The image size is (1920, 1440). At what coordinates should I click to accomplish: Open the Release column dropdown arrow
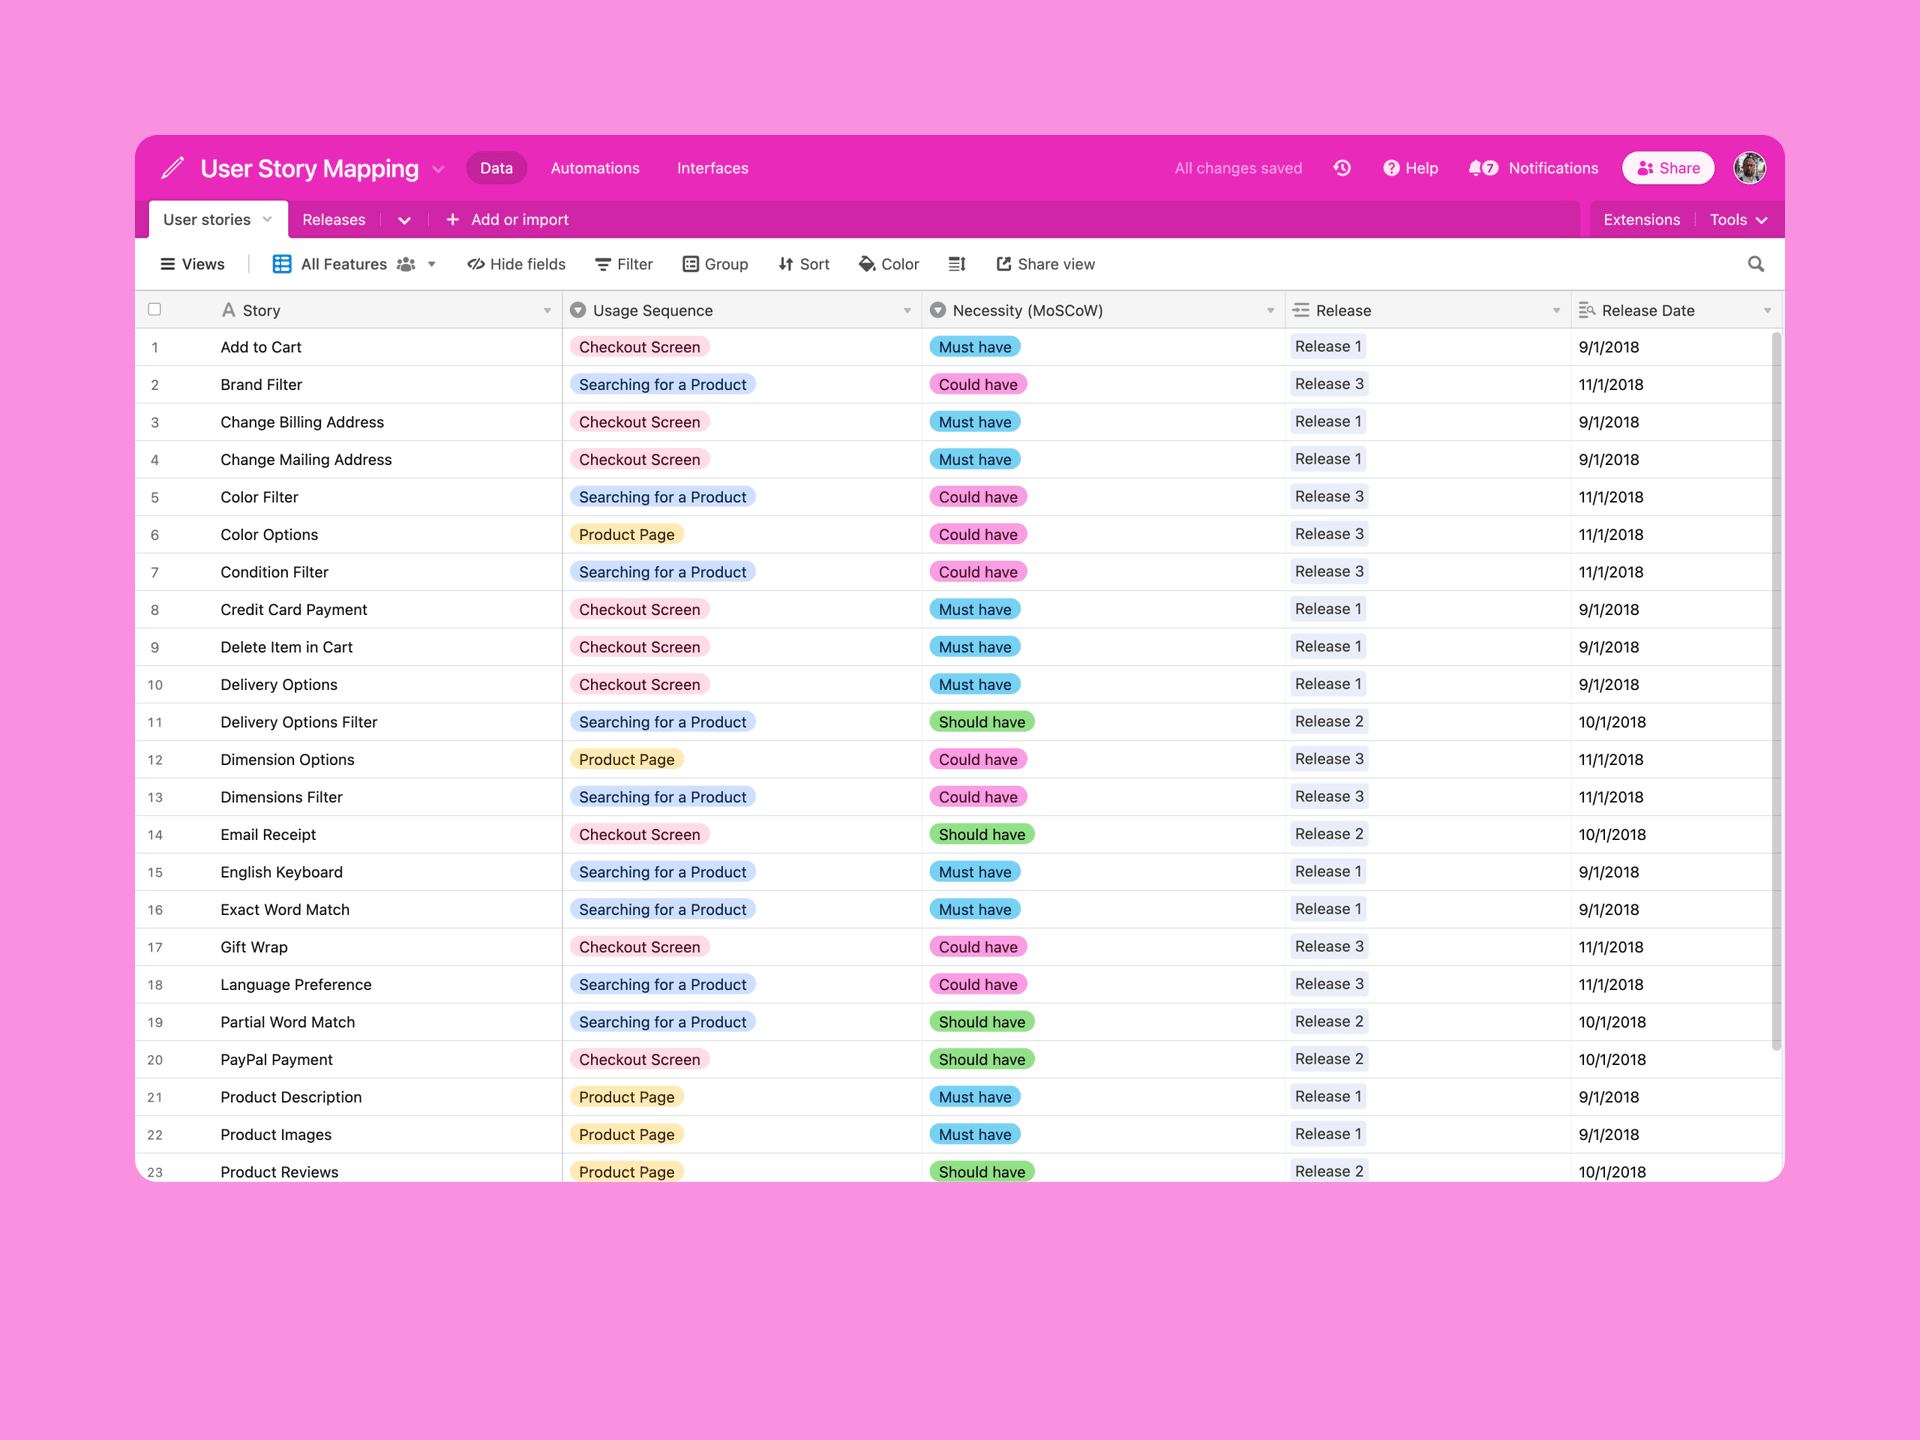[1556, 311]
